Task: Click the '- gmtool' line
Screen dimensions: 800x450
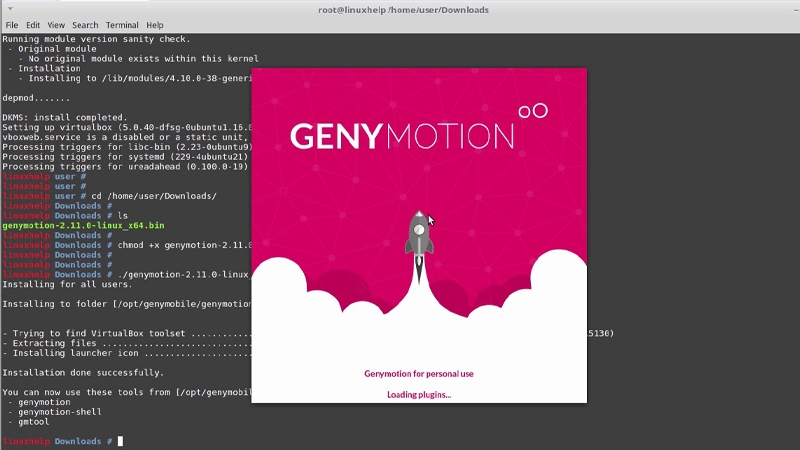Action: tap(29, 422)
